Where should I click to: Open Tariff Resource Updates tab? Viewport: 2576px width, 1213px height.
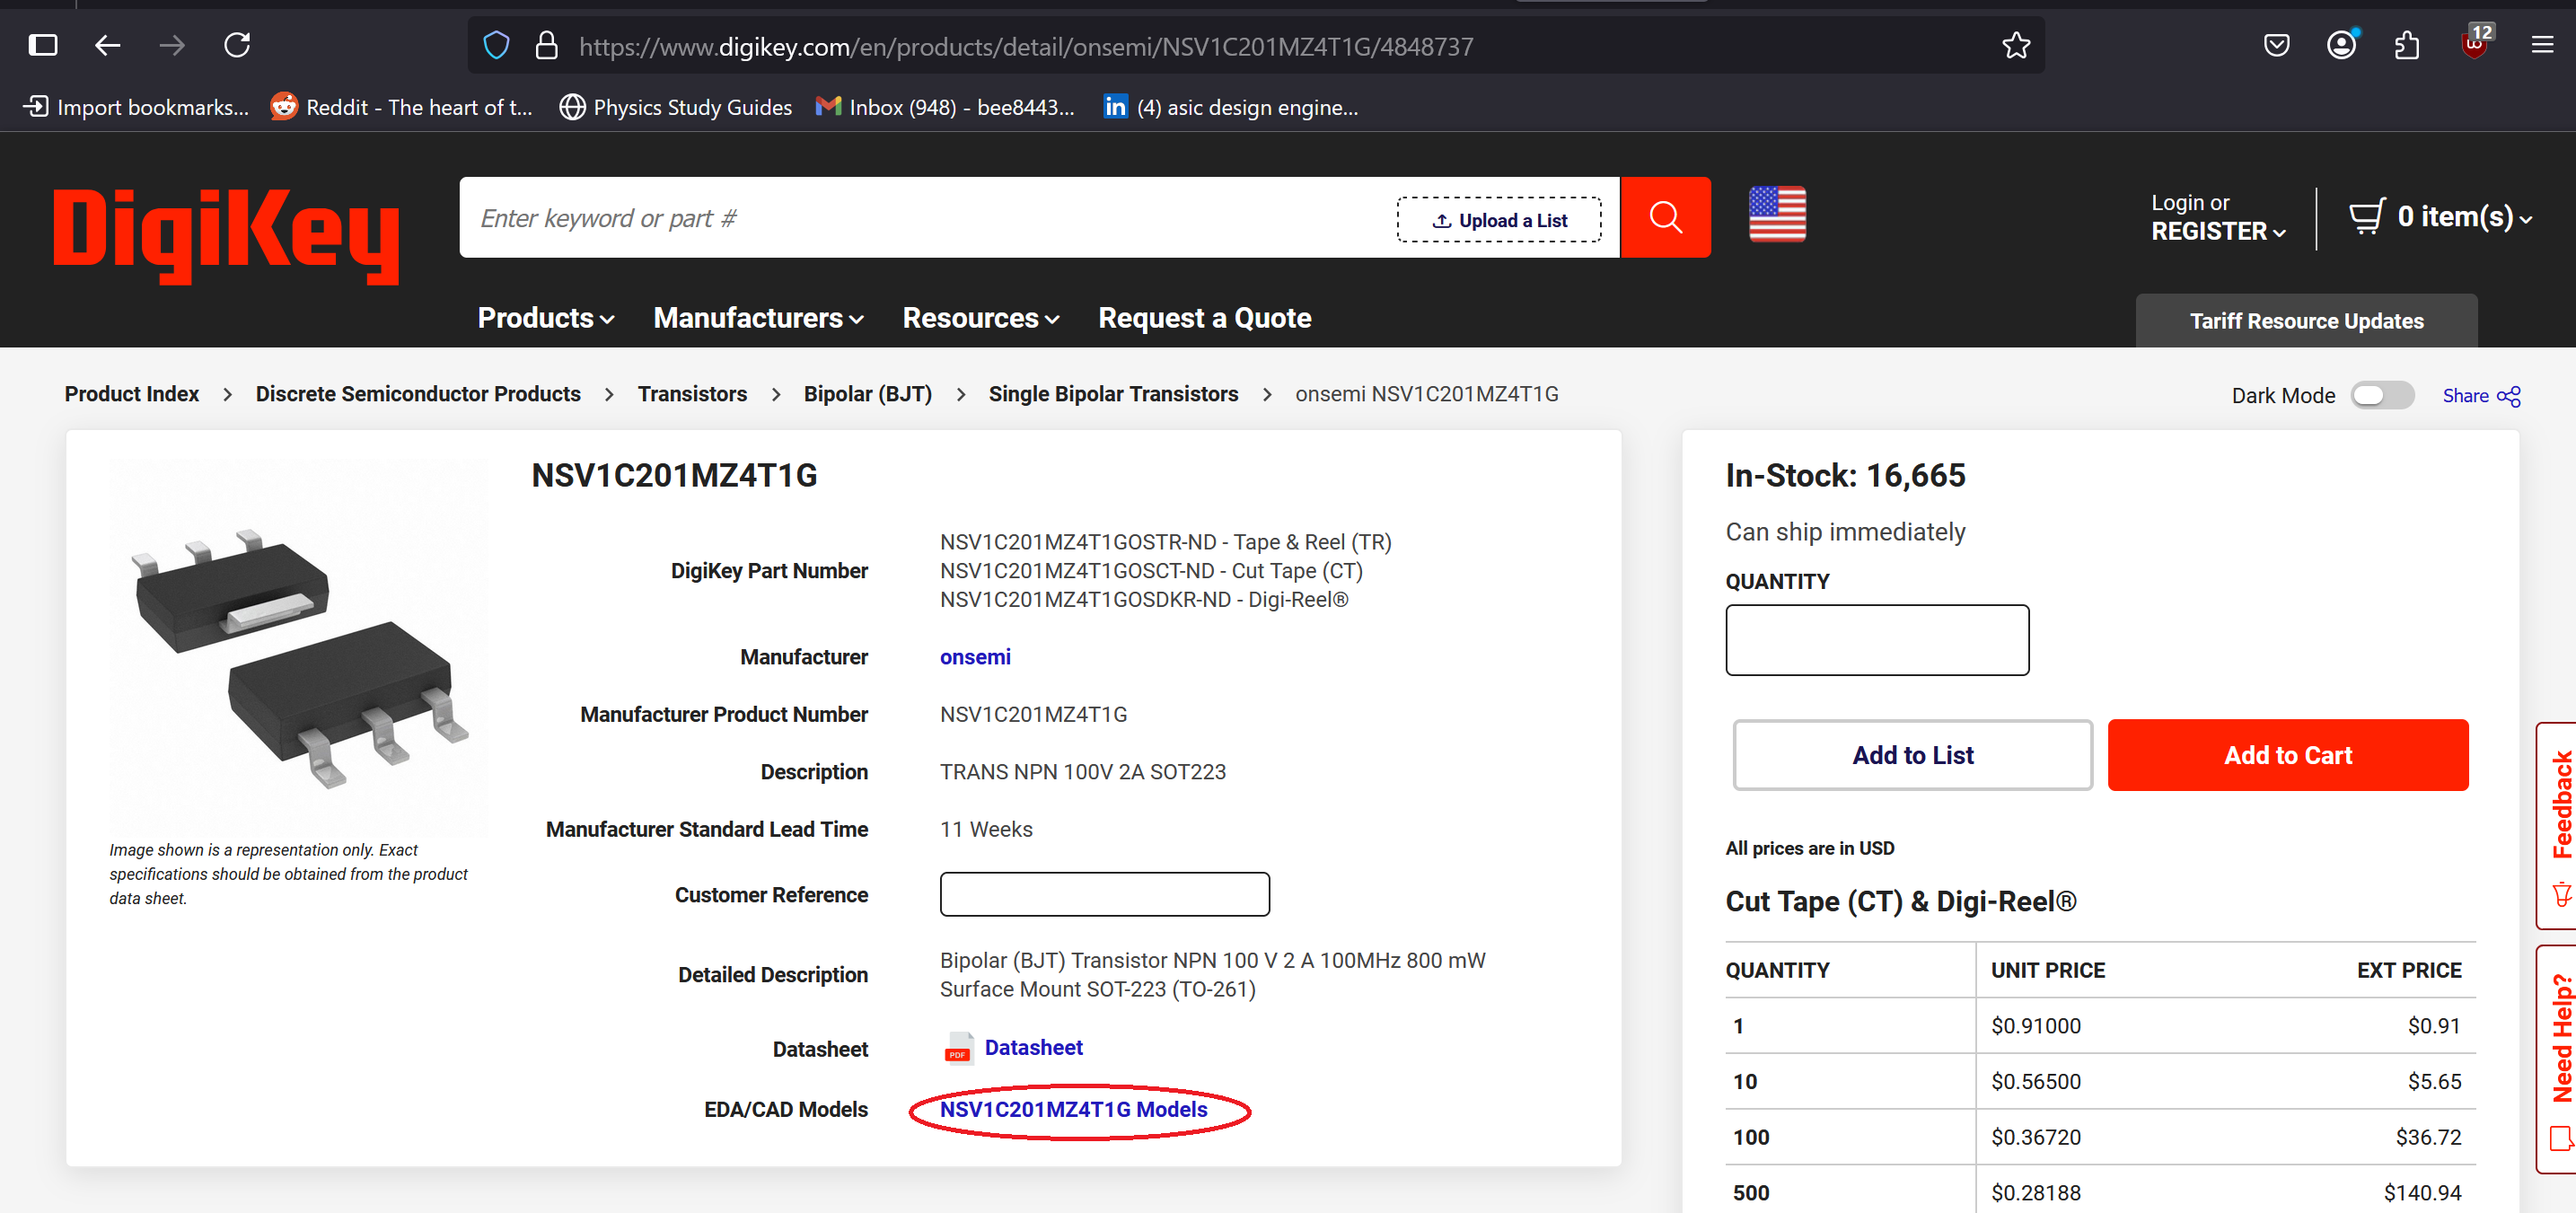tap(2306, 321)
